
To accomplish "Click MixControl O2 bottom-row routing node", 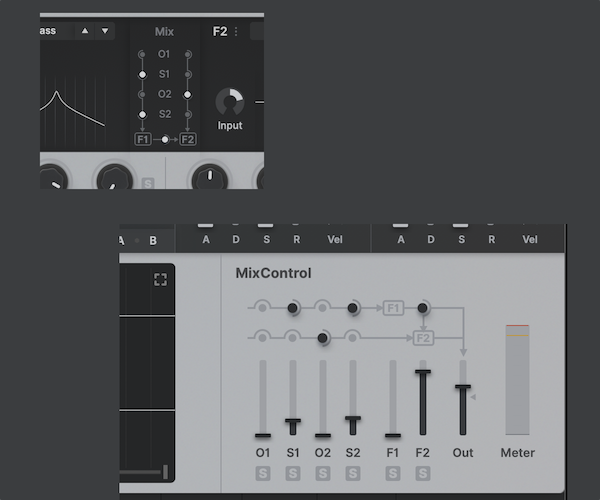I will pyautogui.click(x=323, y=338).
